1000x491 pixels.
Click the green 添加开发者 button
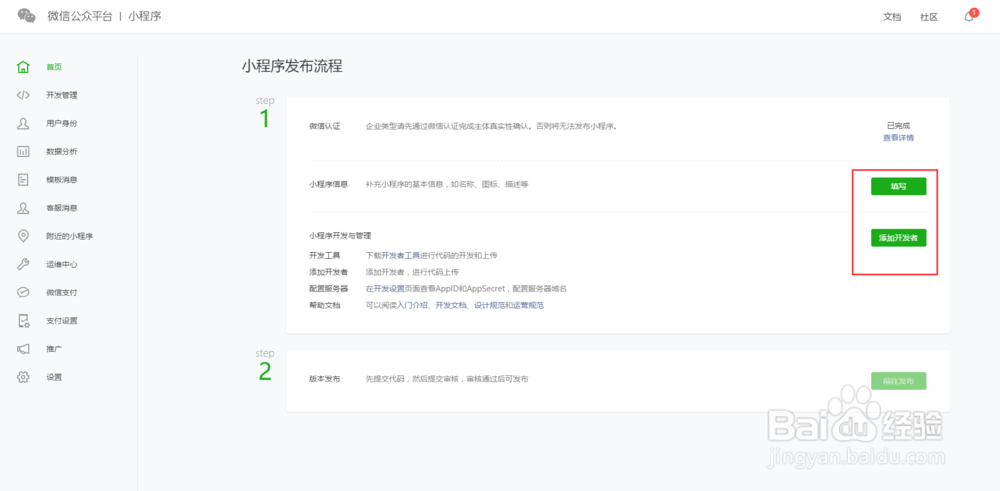coord(898,238)
